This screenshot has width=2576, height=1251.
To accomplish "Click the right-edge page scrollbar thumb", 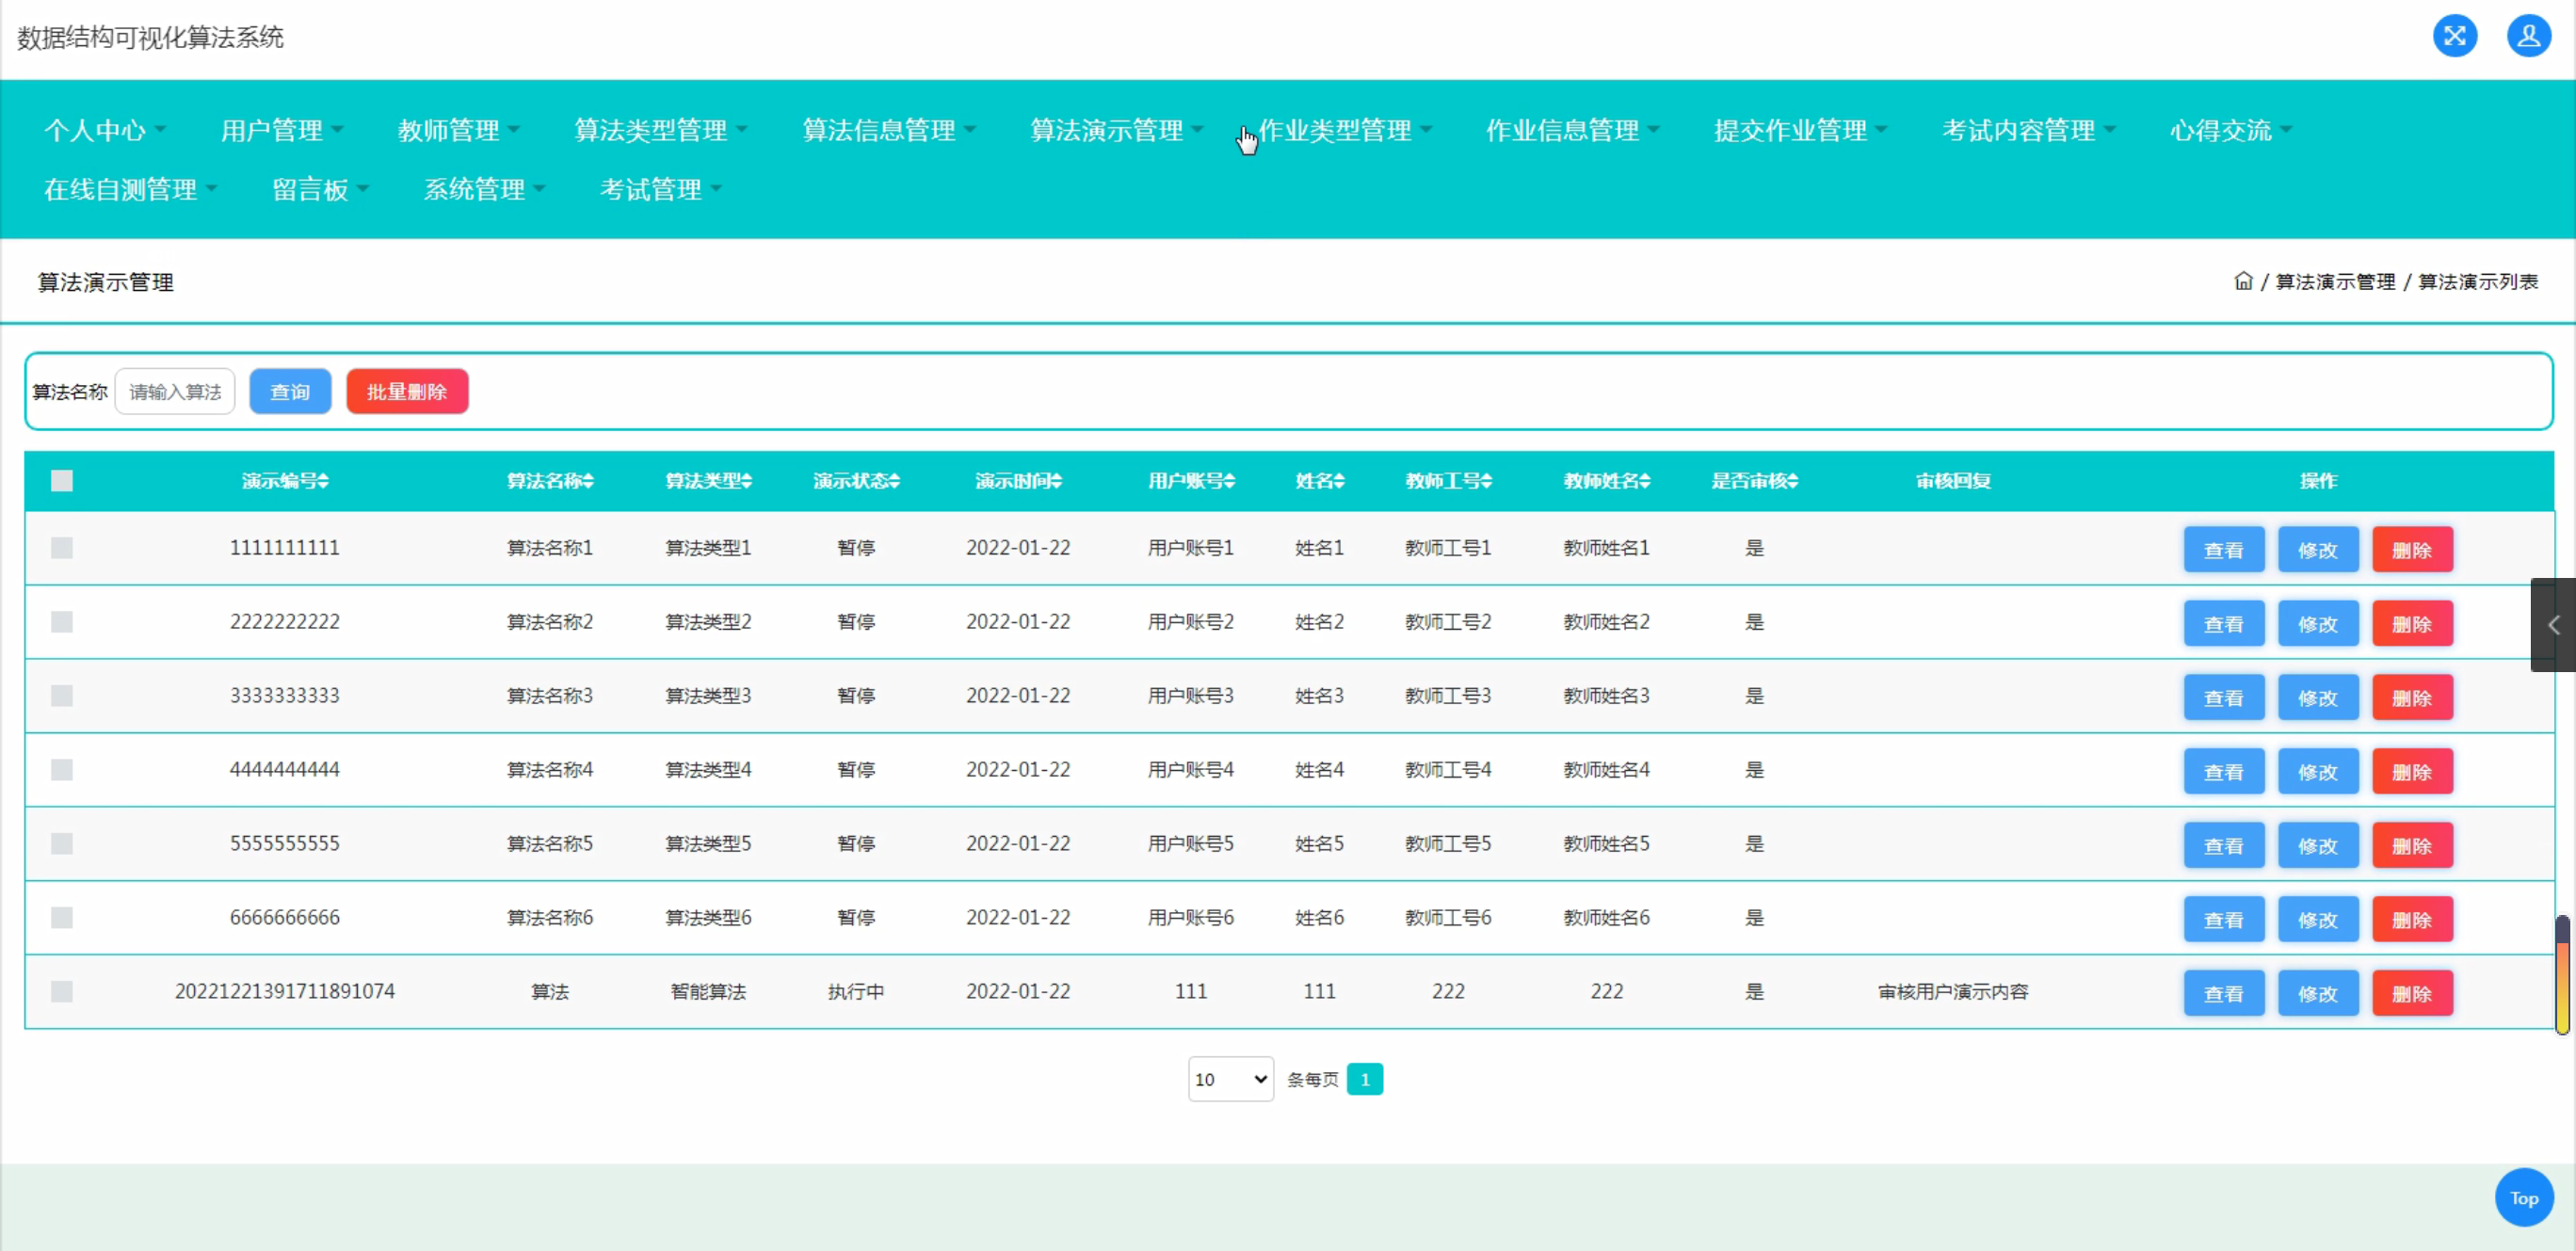I will 2562,975.
